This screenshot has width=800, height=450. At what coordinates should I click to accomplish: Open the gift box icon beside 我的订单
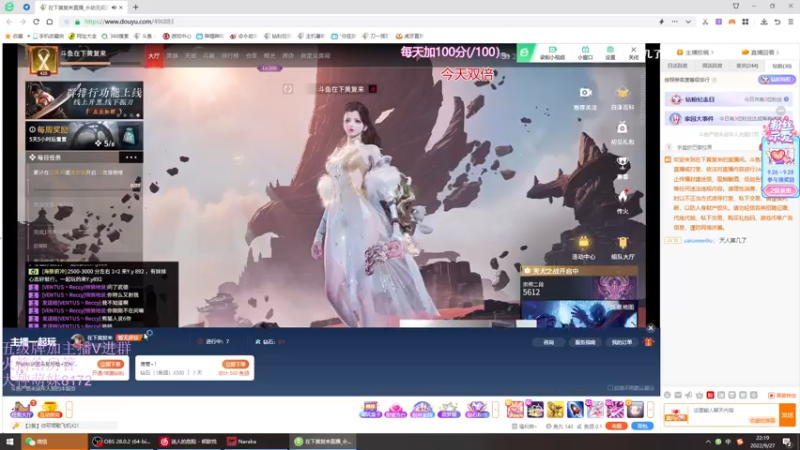[648, 342]
